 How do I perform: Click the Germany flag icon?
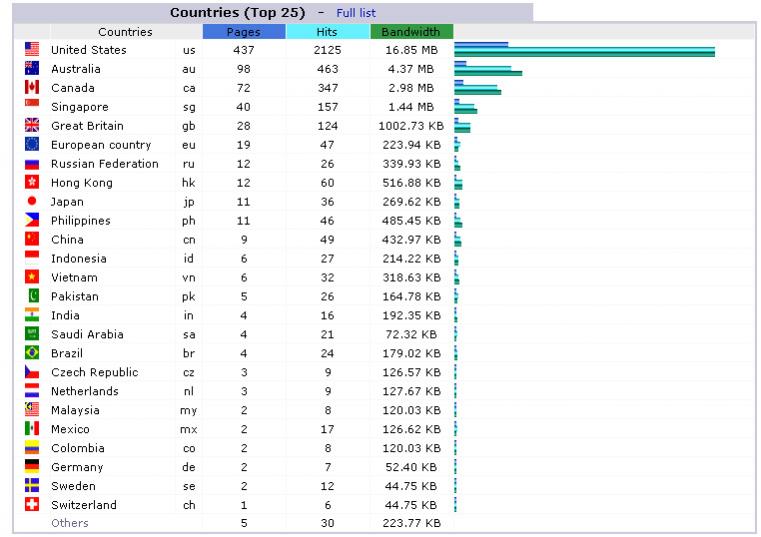click(32, 466)
